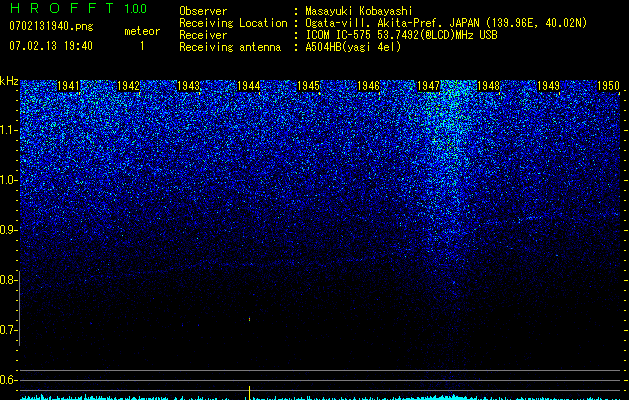Click the red-green meteor echo dot near 0.72 kHz

coord(250,319)
